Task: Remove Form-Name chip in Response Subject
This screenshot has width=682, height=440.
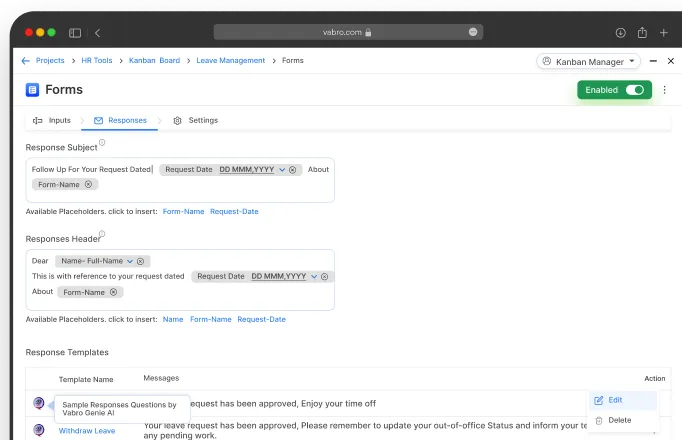Action: click(88, 185)
